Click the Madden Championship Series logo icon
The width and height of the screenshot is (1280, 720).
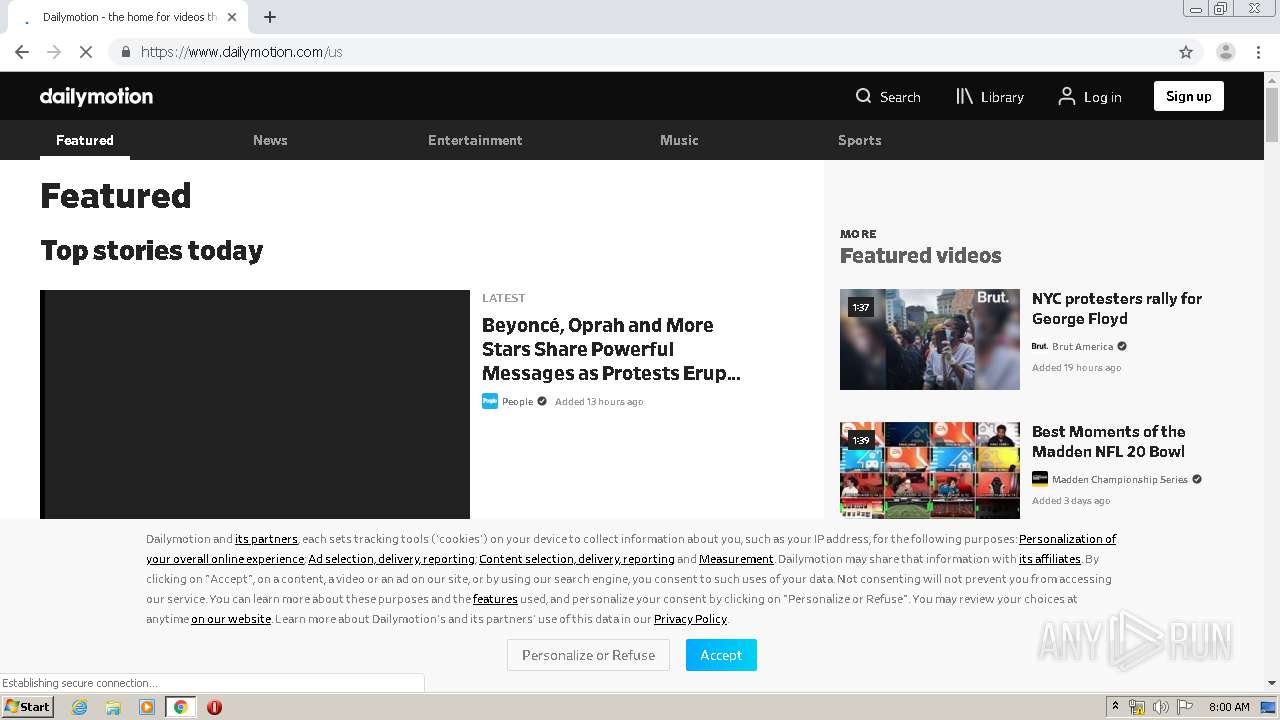1040,479
